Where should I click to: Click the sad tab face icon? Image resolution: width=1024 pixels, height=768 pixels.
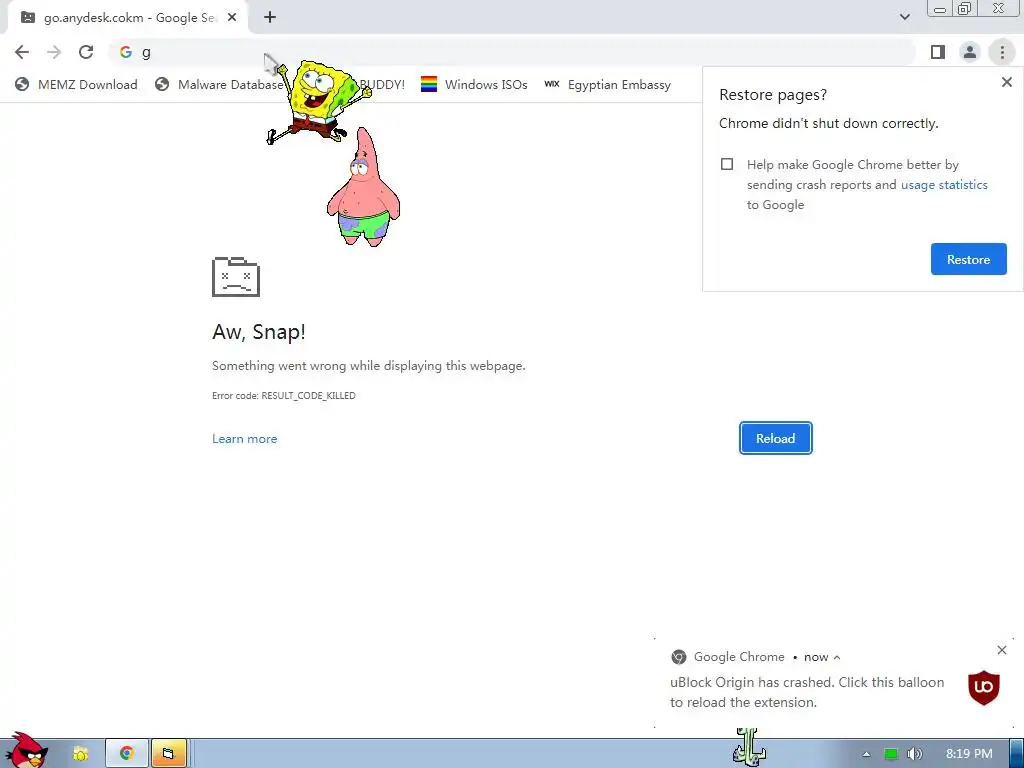(x=236, y=277)
